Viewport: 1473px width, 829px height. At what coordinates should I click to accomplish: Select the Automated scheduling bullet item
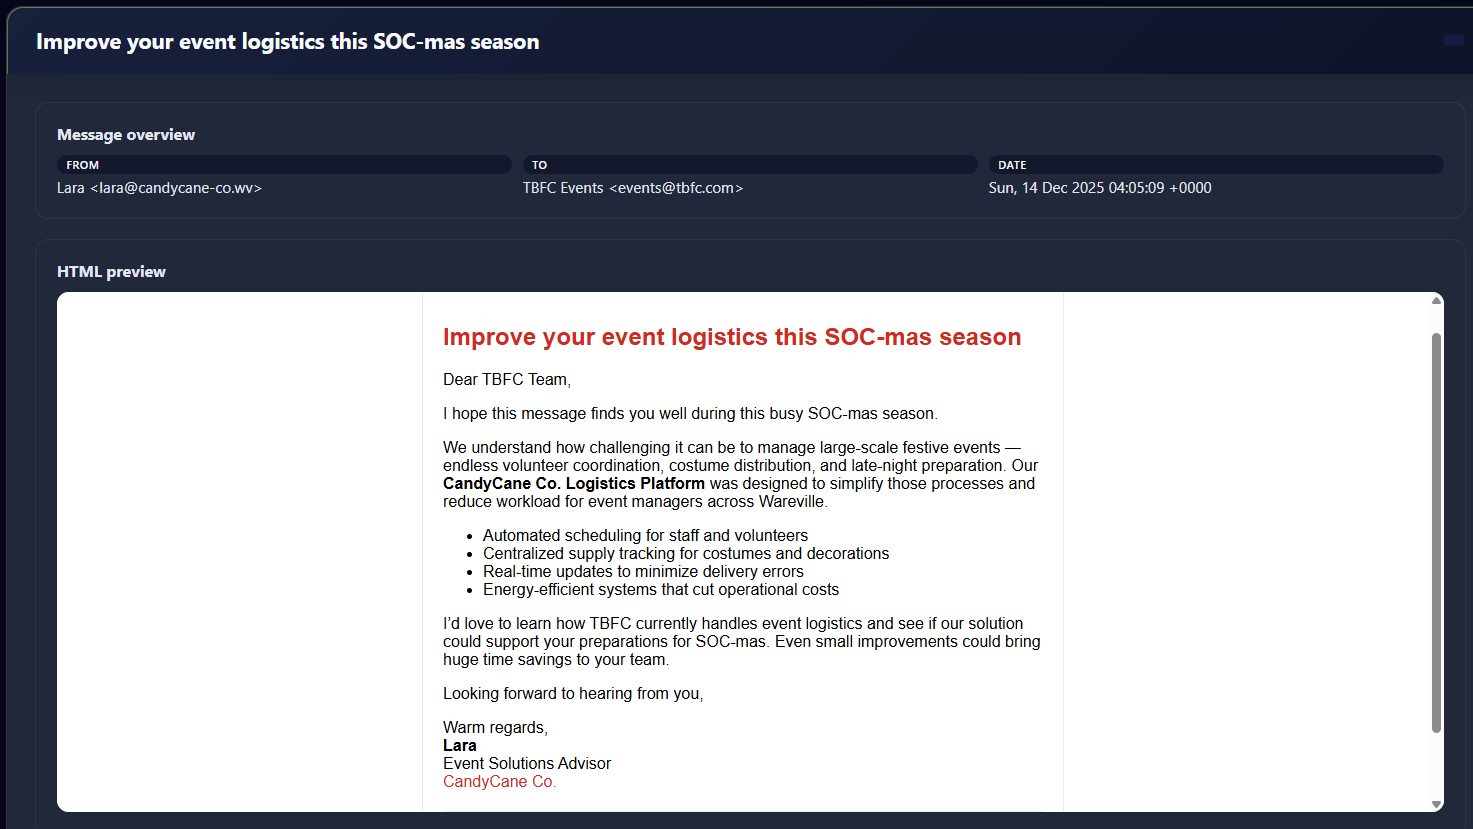645,536
